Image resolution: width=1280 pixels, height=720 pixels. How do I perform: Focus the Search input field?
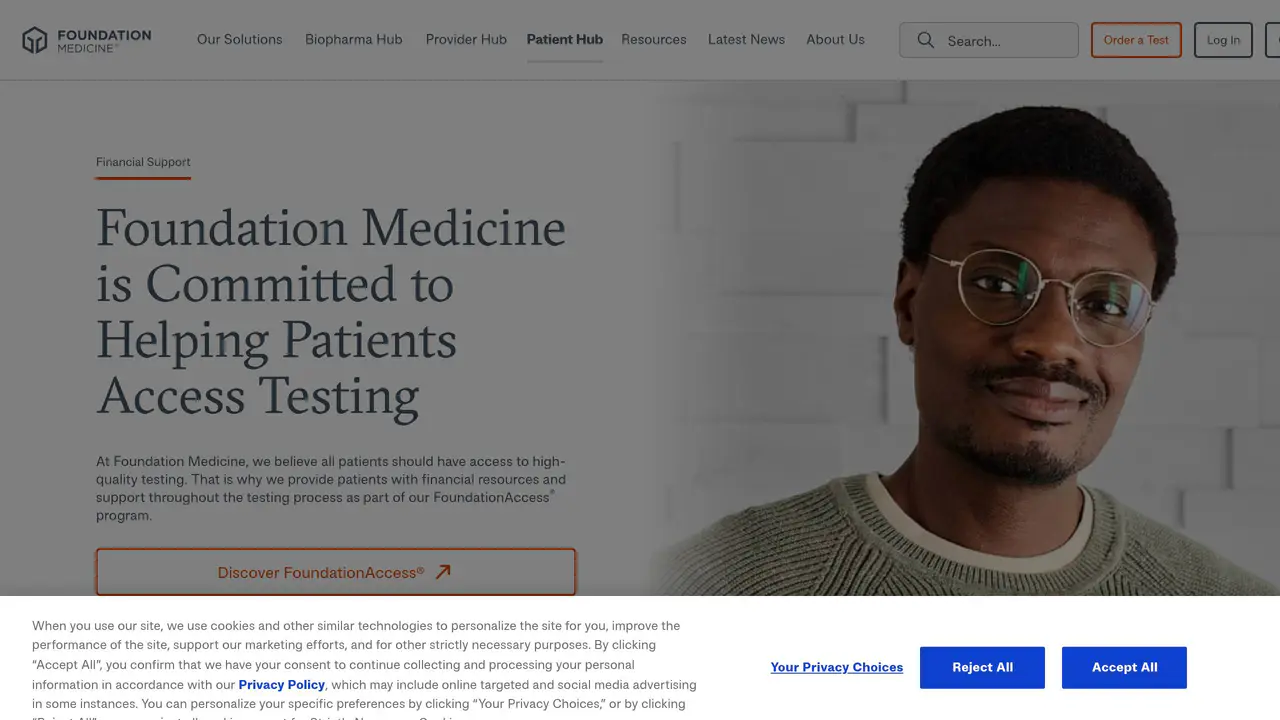989,40
